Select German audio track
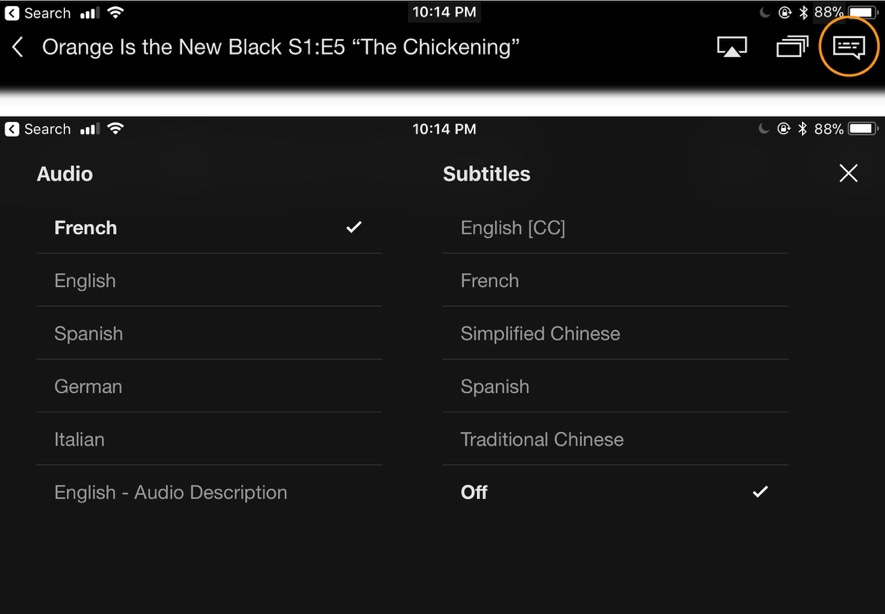Viewport: 885px width, 614px height. click(x=88, y=386)
